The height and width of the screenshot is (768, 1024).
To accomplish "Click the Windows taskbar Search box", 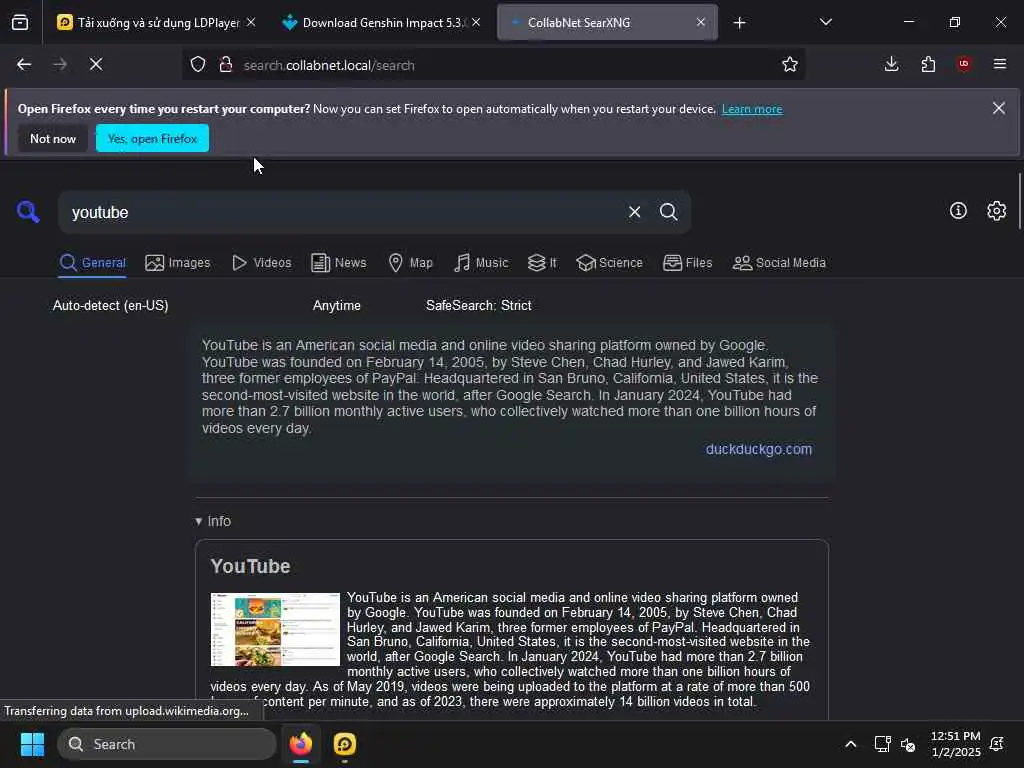I will pos(167,744).
